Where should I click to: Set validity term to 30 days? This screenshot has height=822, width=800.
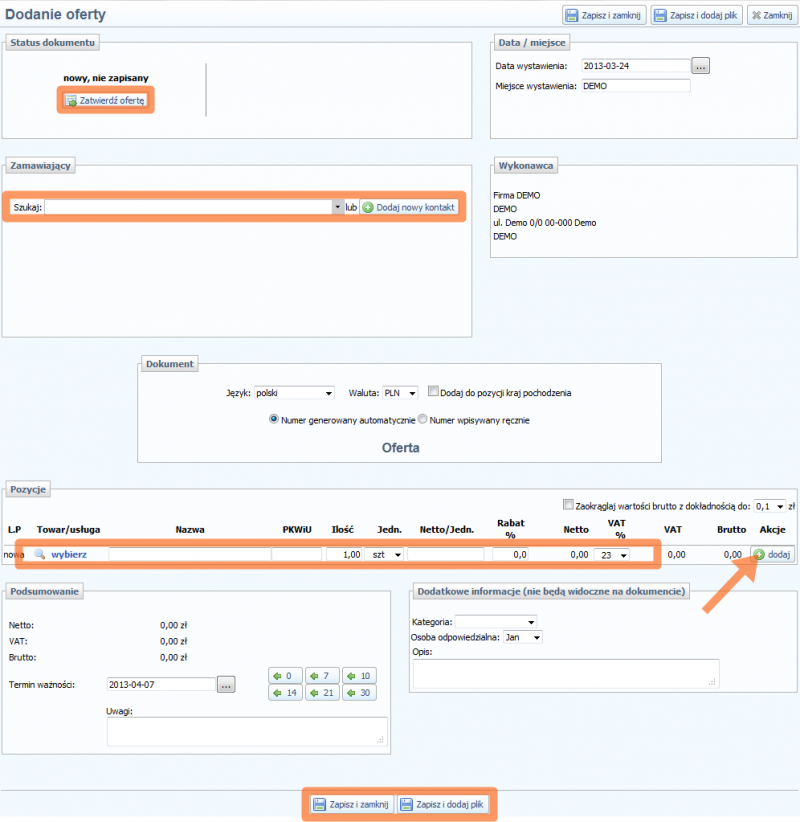pos(359,692)
